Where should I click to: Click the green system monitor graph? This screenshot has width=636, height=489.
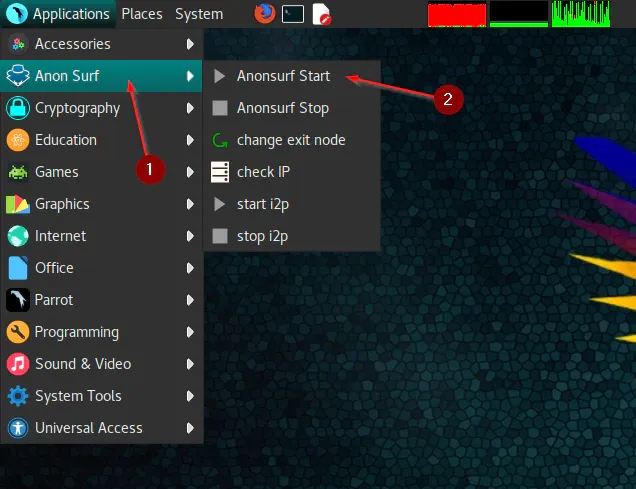click(x=581, y=14)
